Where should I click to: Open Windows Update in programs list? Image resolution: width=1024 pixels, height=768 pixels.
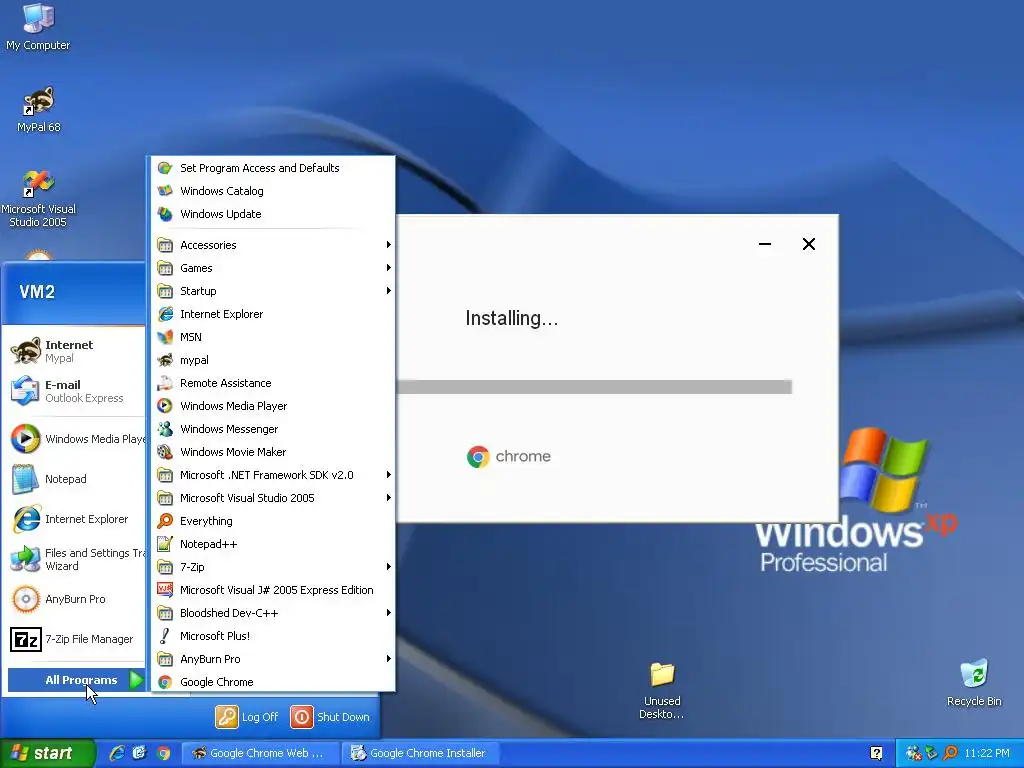(x=273, y=214)
